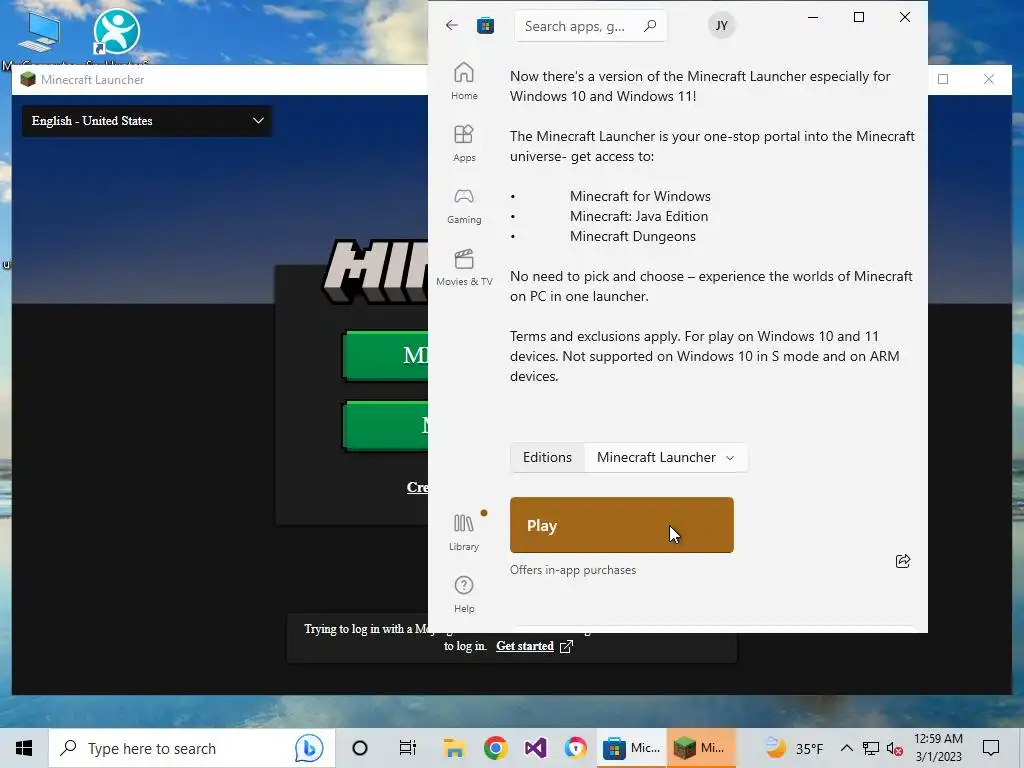Open the Movies & TV section
The height and width of the screenshot is (768, 1024).
click(464, 268)
